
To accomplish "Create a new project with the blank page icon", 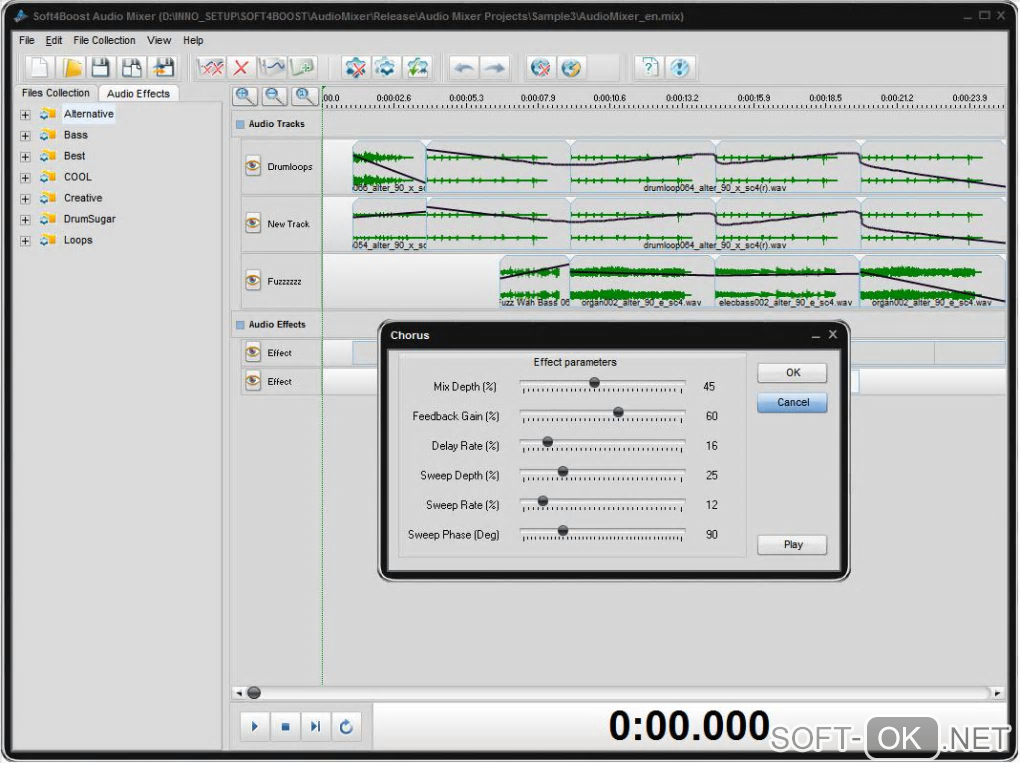I will (x=40, y=68).
